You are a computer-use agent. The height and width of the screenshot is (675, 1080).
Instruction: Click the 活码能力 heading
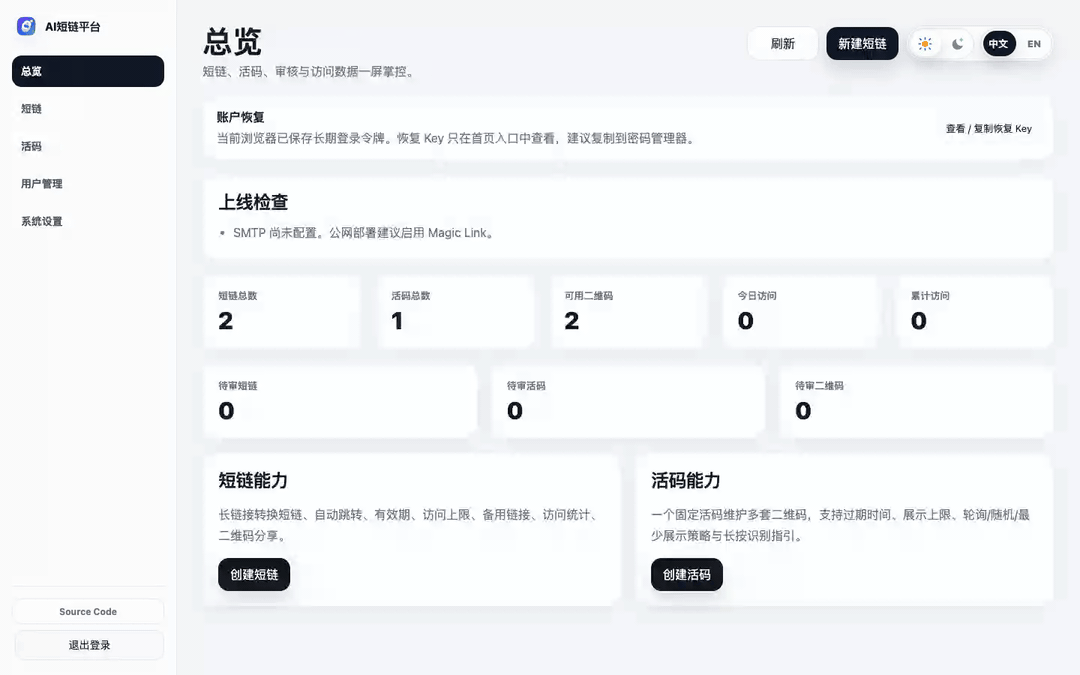coord(686,481)
